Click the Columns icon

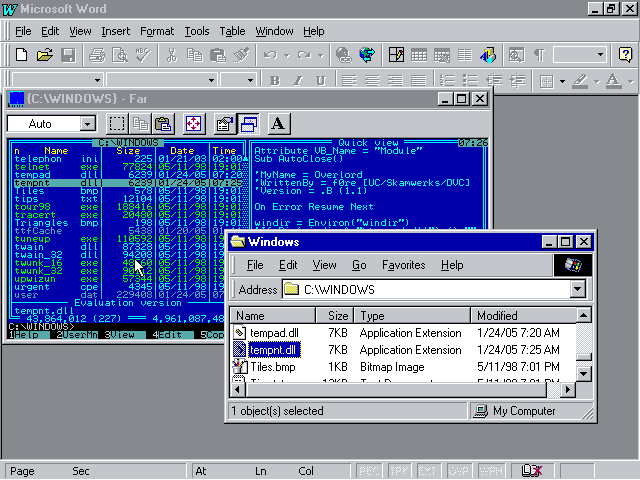click(x=465, y=54)
